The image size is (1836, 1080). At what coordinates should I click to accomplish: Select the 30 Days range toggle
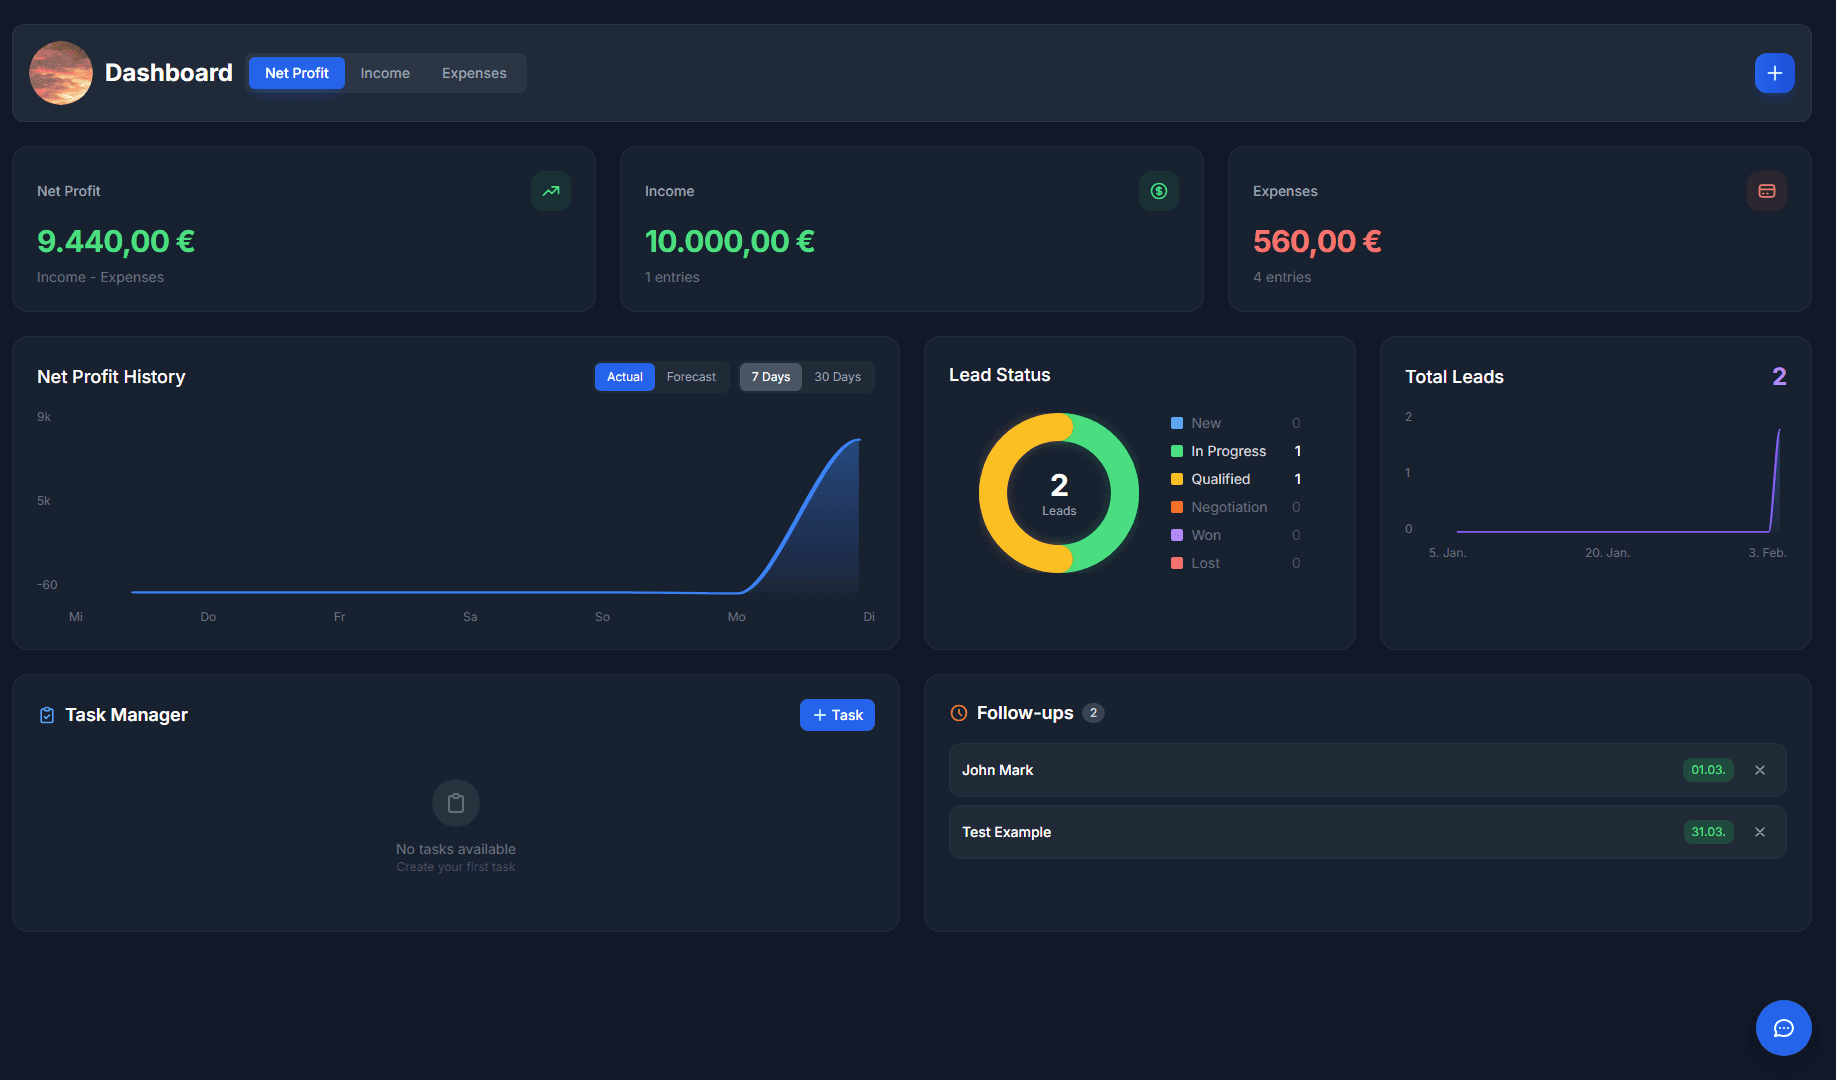[838, 377]
